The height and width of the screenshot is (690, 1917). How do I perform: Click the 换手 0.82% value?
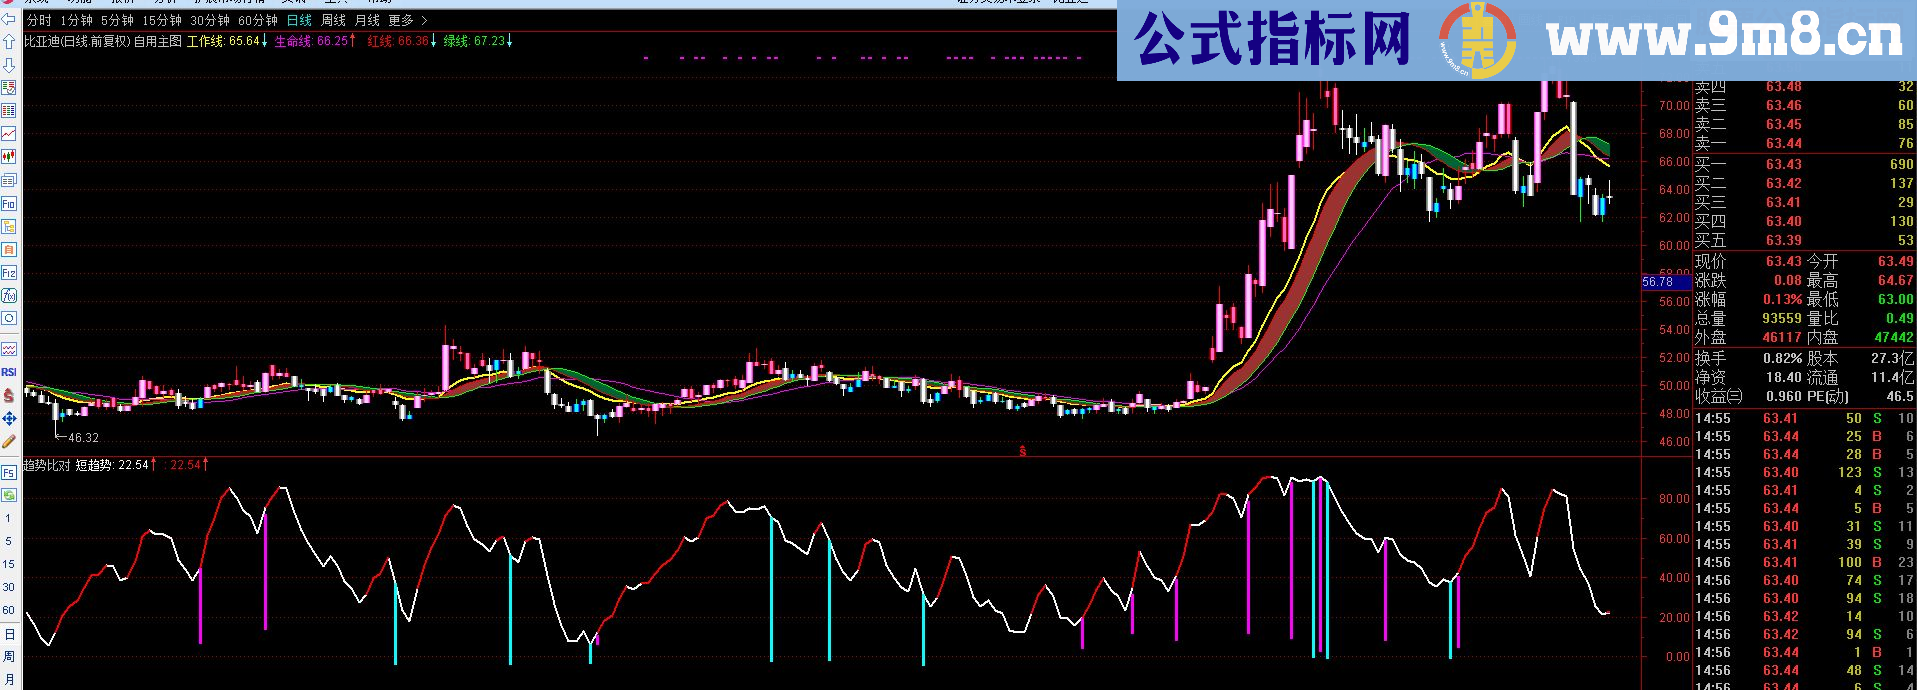point(1782,358)
